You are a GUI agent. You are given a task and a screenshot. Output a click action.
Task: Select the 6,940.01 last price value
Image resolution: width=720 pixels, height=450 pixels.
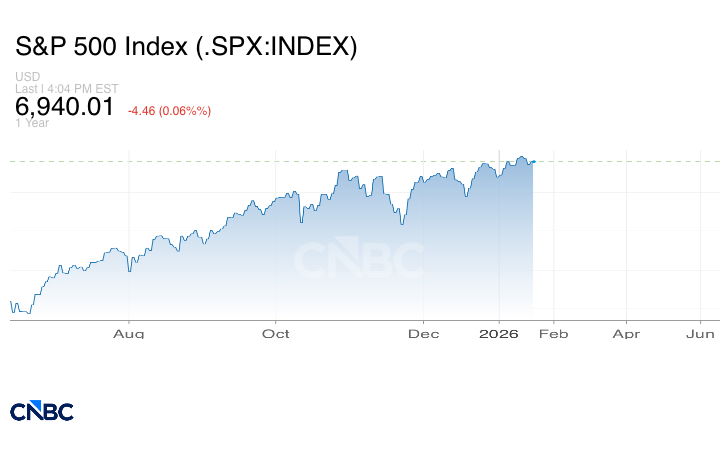pos(64,106)
